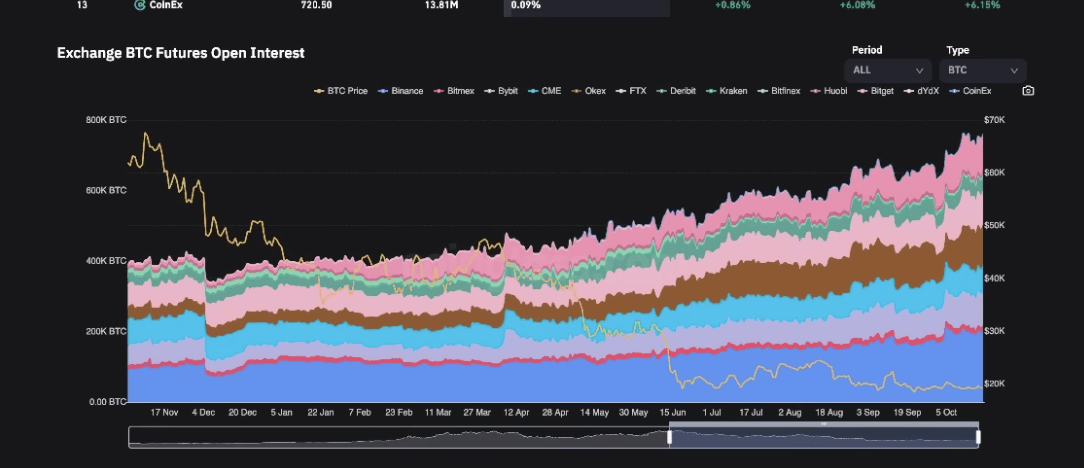Toggle Okex legend entry
The image size is (1084, 468).
pos(588,91)
